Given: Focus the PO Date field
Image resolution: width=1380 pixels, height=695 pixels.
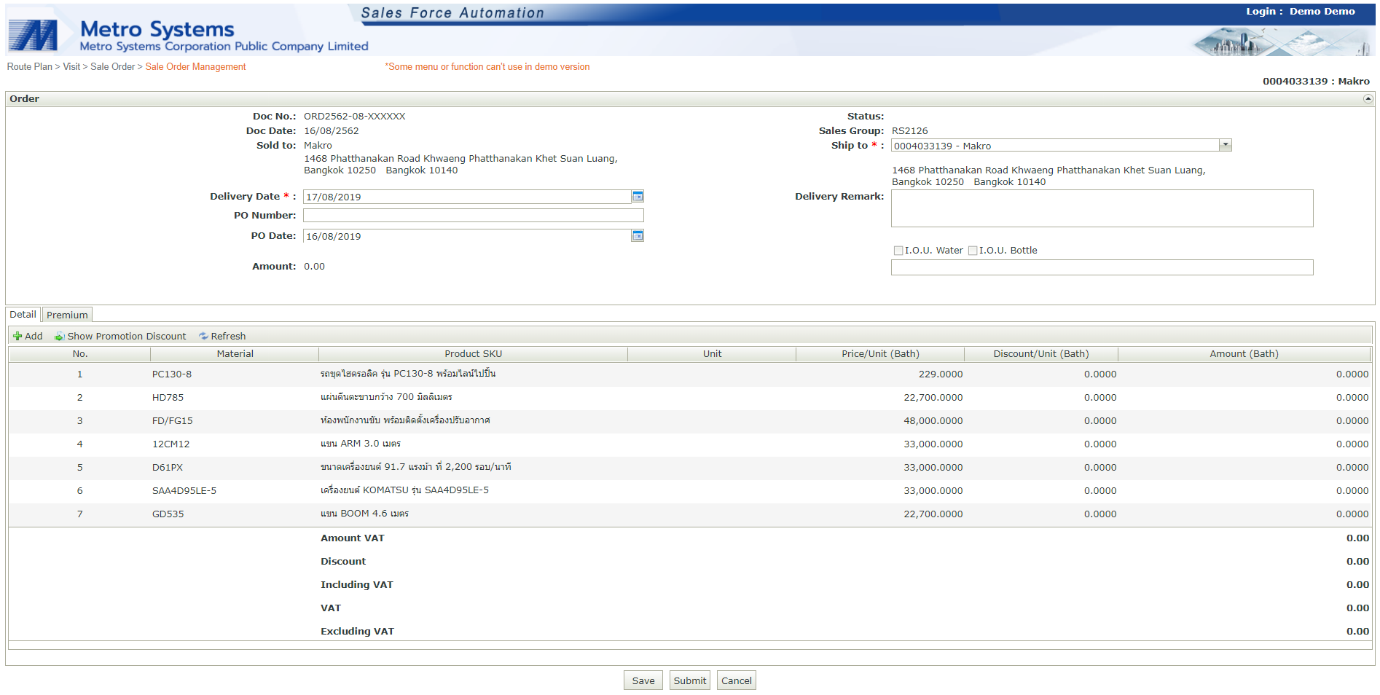Looking at the screenshot, I should click(x=467, y=236).
